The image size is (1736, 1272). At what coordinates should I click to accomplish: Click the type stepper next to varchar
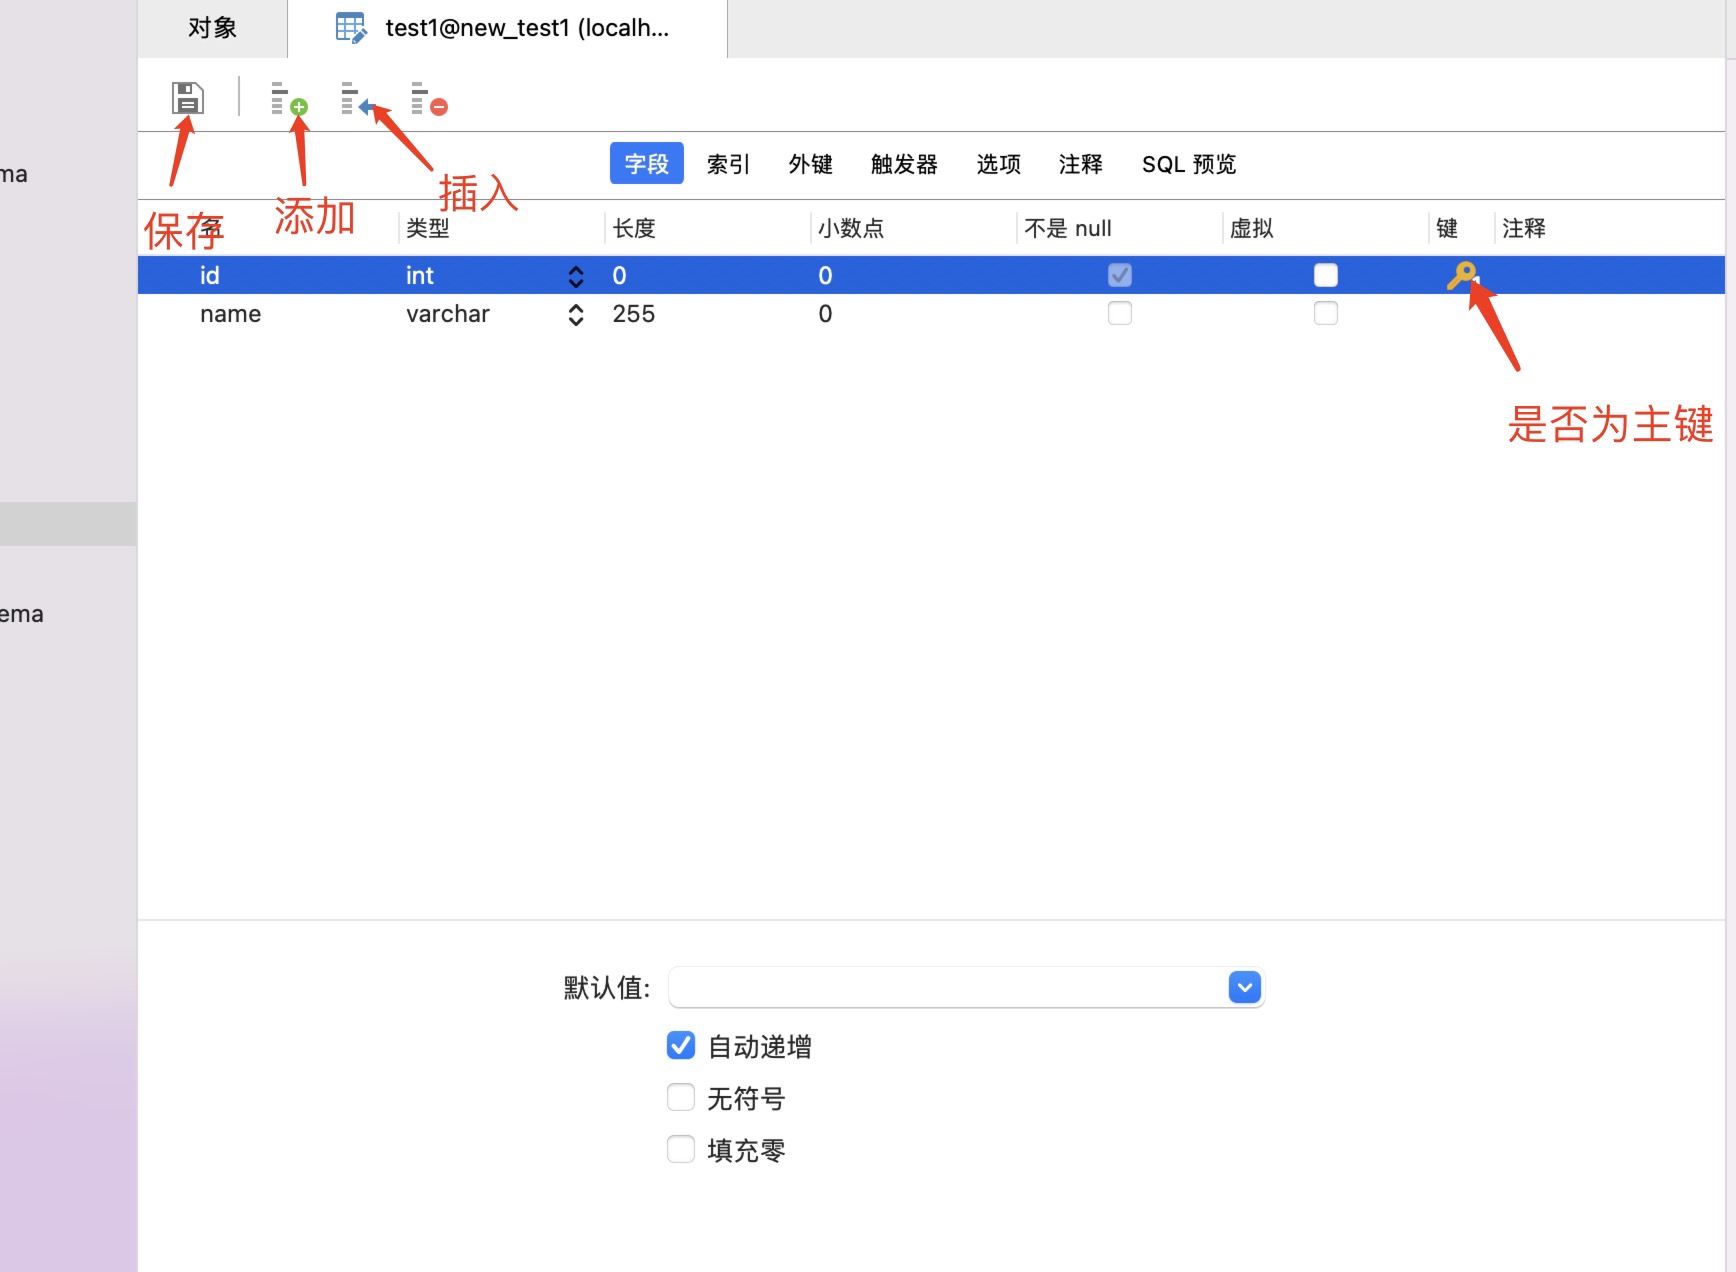pyautogui.click(x=575, y=314)
